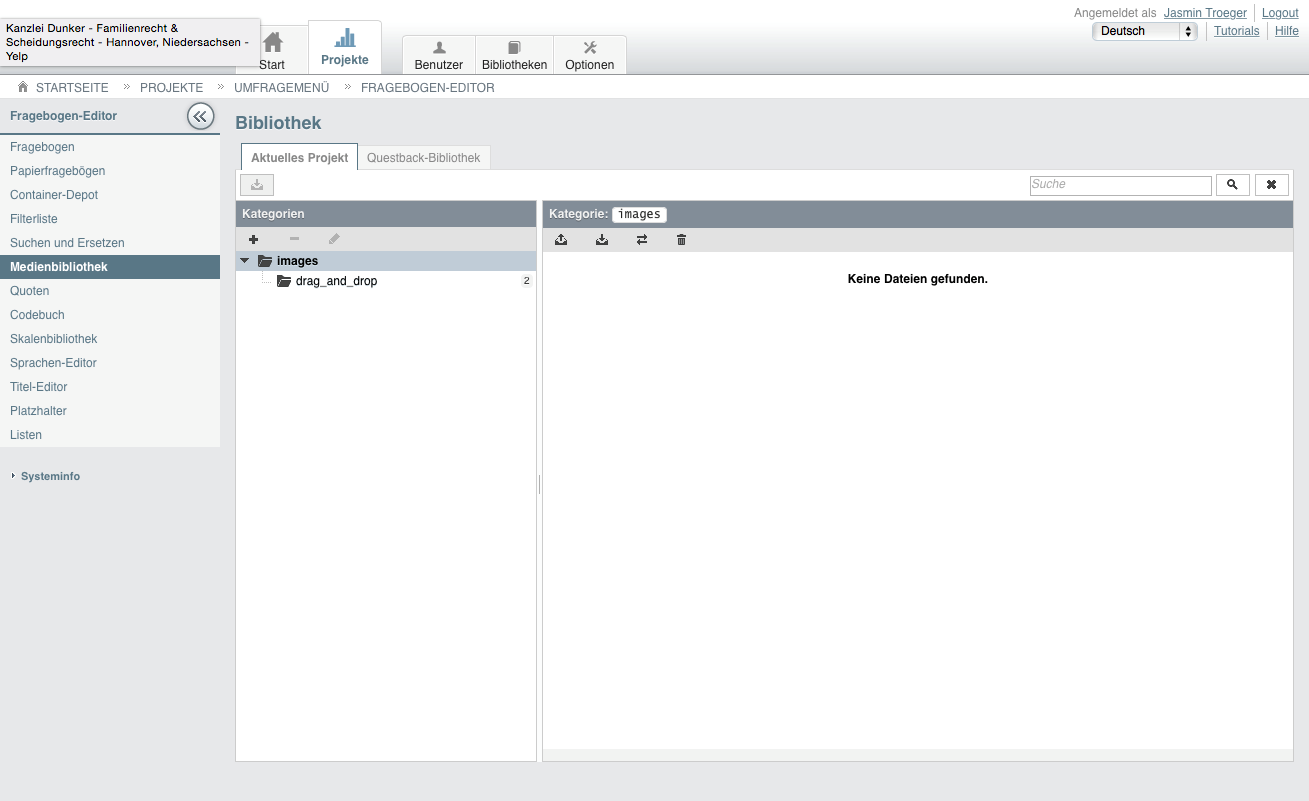Open Codebuch in the sidebar
1309x801 pixels.
(x=110, y=315)
